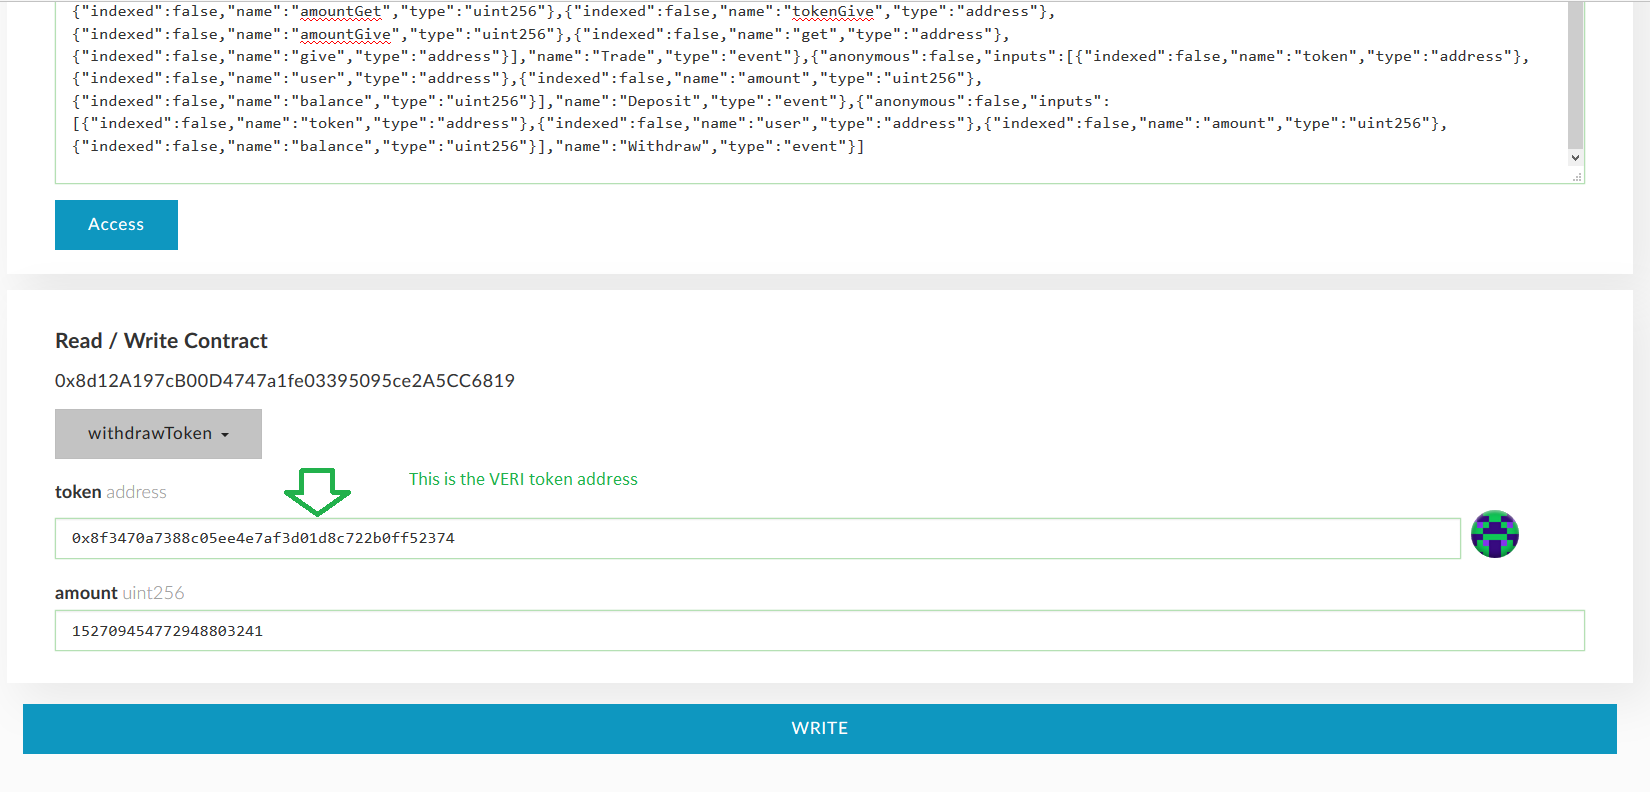Click the token address label
The width and height of the screenshot is (1650, 792).
pyautogui.click(x=111, y=492)
